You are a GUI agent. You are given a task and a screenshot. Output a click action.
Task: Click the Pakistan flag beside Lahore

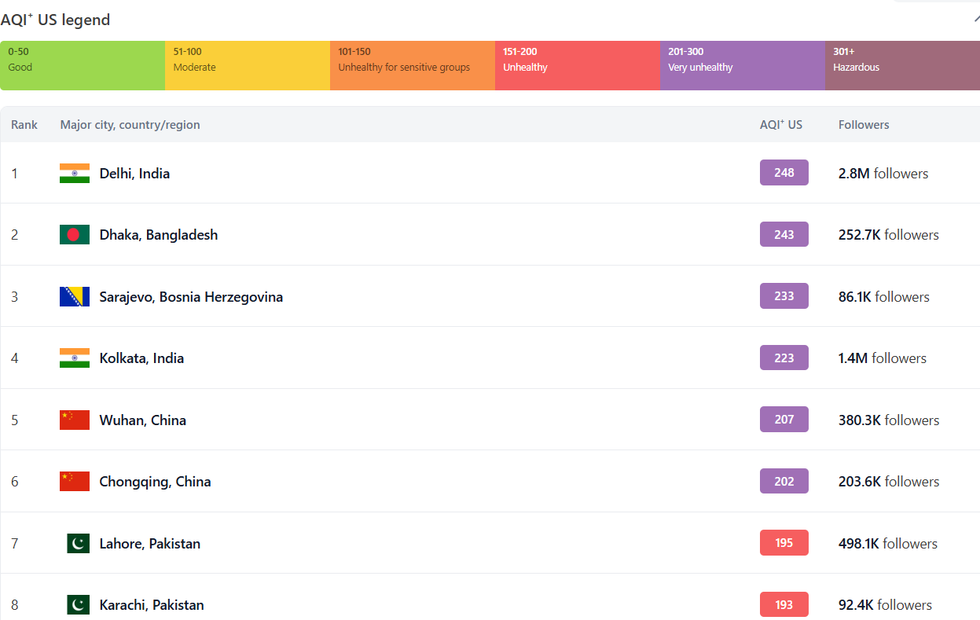[x=78, y=543]
